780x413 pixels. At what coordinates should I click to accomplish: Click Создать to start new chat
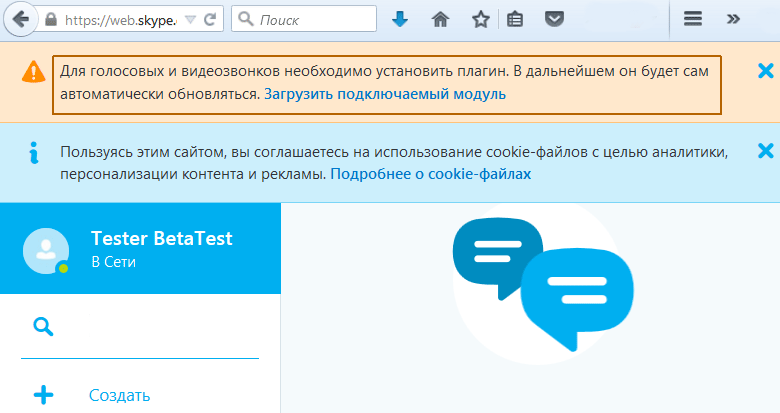pyautogui.click(x=119, y=395)
